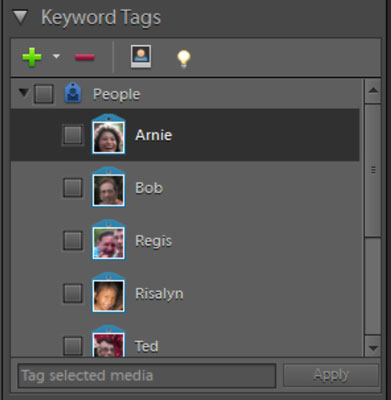Select the Regis tag label

pyautogui.click(x=154, y=241)
